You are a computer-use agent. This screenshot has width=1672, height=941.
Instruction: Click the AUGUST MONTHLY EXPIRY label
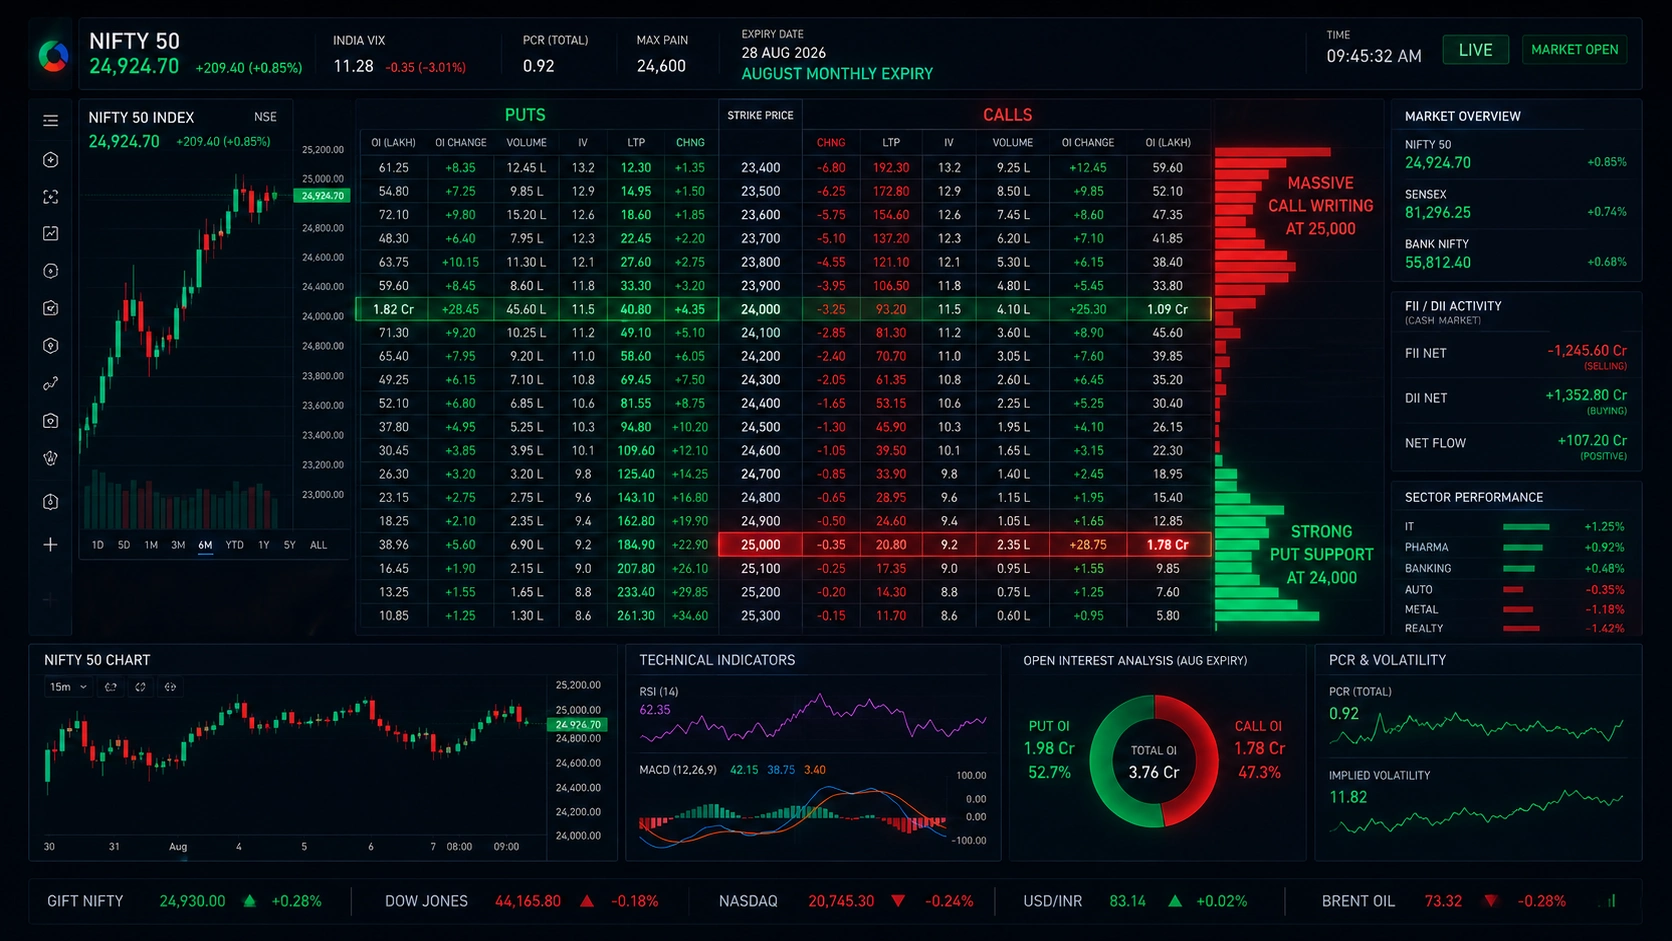[837, 74]
